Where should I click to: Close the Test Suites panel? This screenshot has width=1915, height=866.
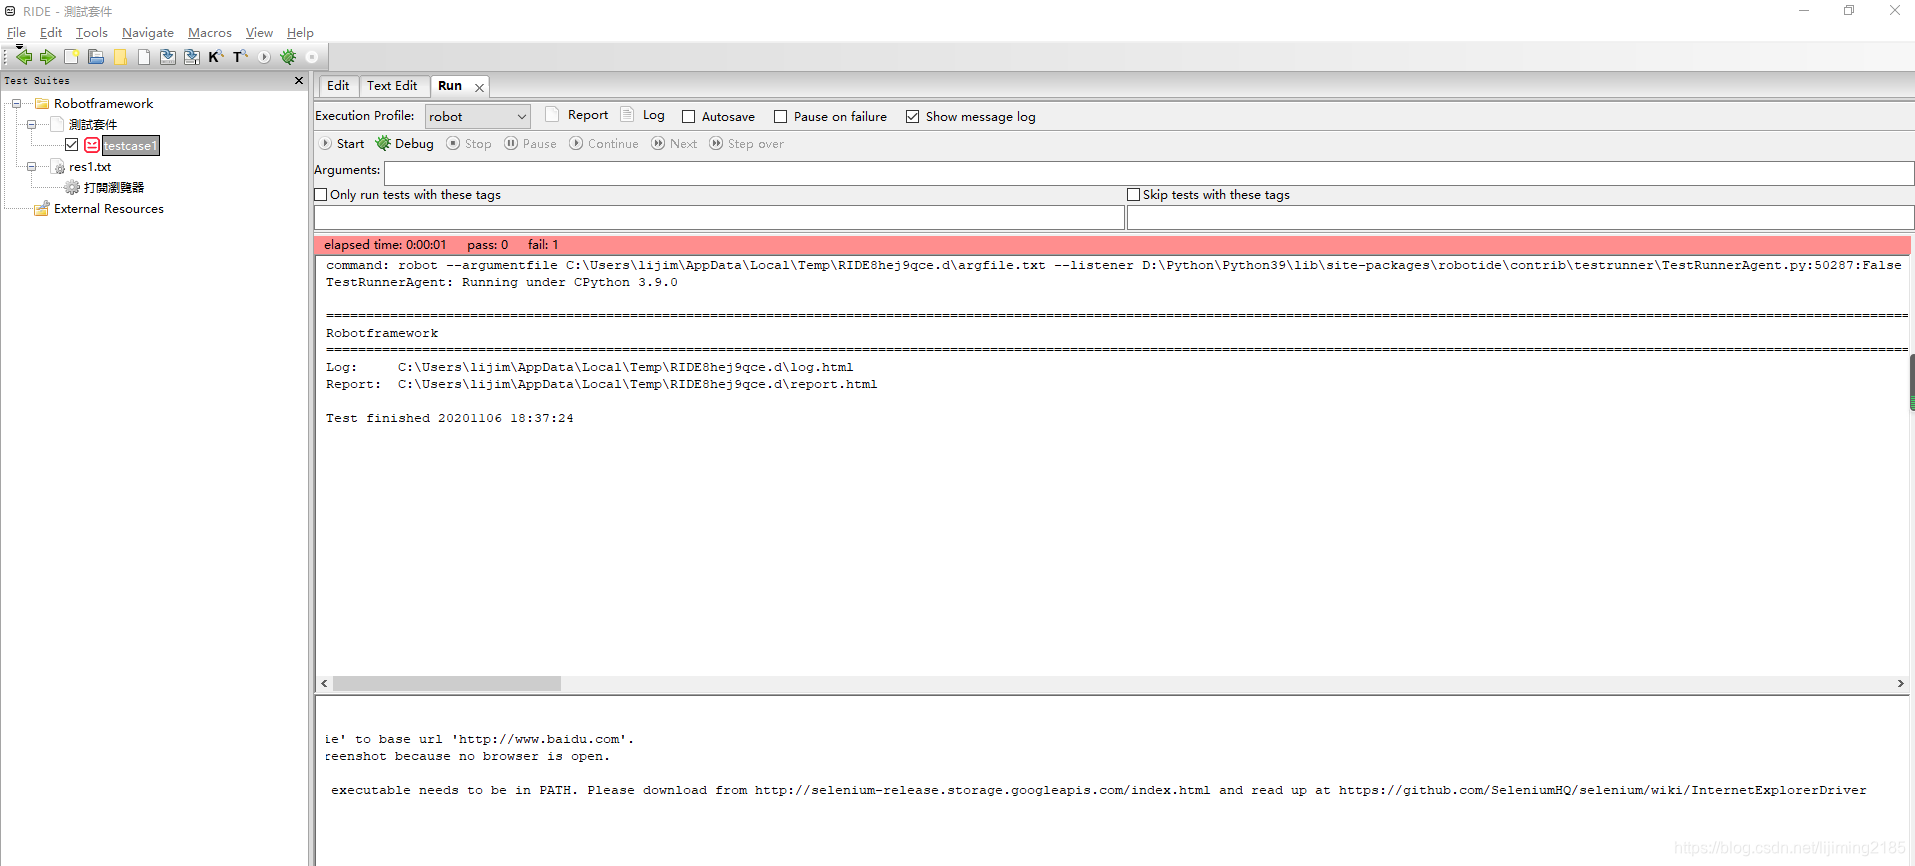[x=298, y=81]
